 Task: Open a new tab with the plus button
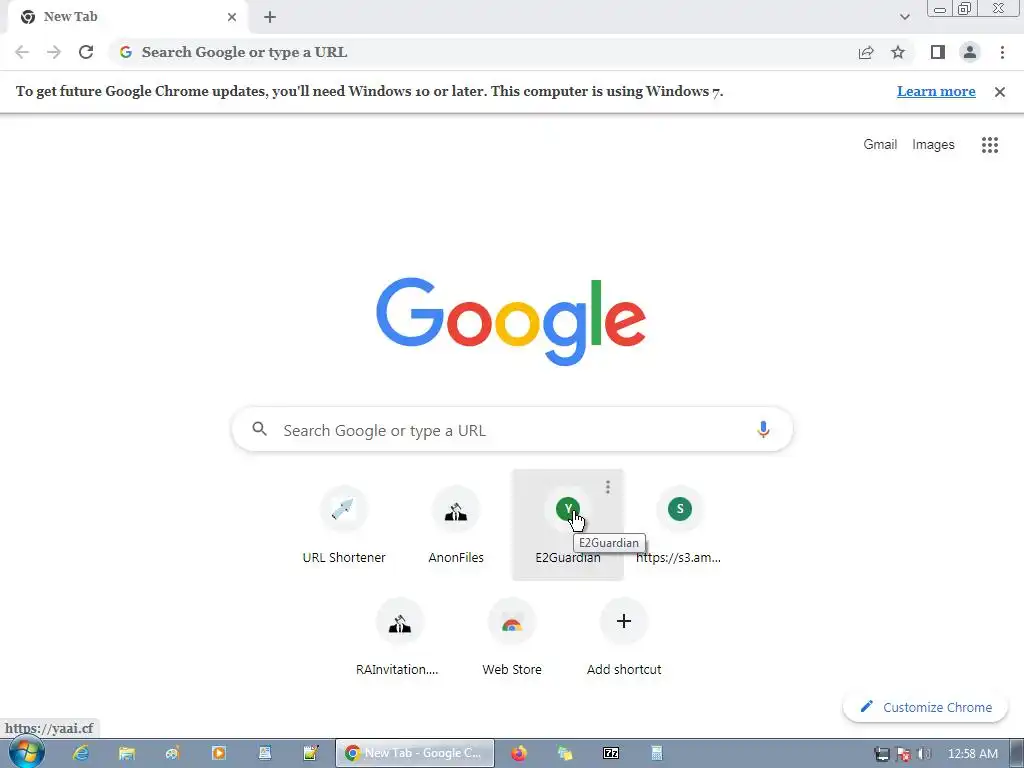tap(270, 17)
